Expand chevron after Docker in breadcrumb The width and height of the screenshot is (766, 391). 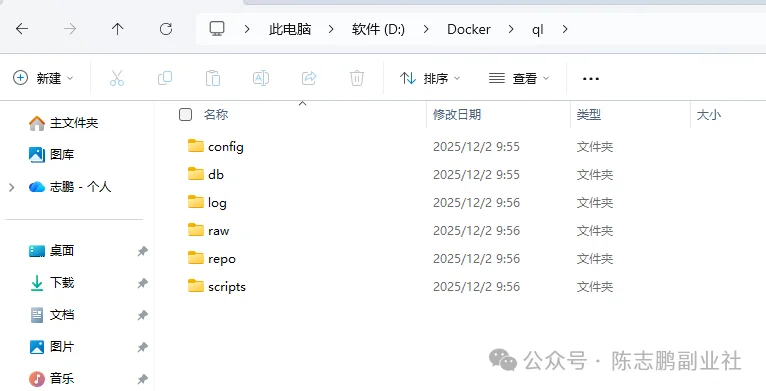[511, 29]
